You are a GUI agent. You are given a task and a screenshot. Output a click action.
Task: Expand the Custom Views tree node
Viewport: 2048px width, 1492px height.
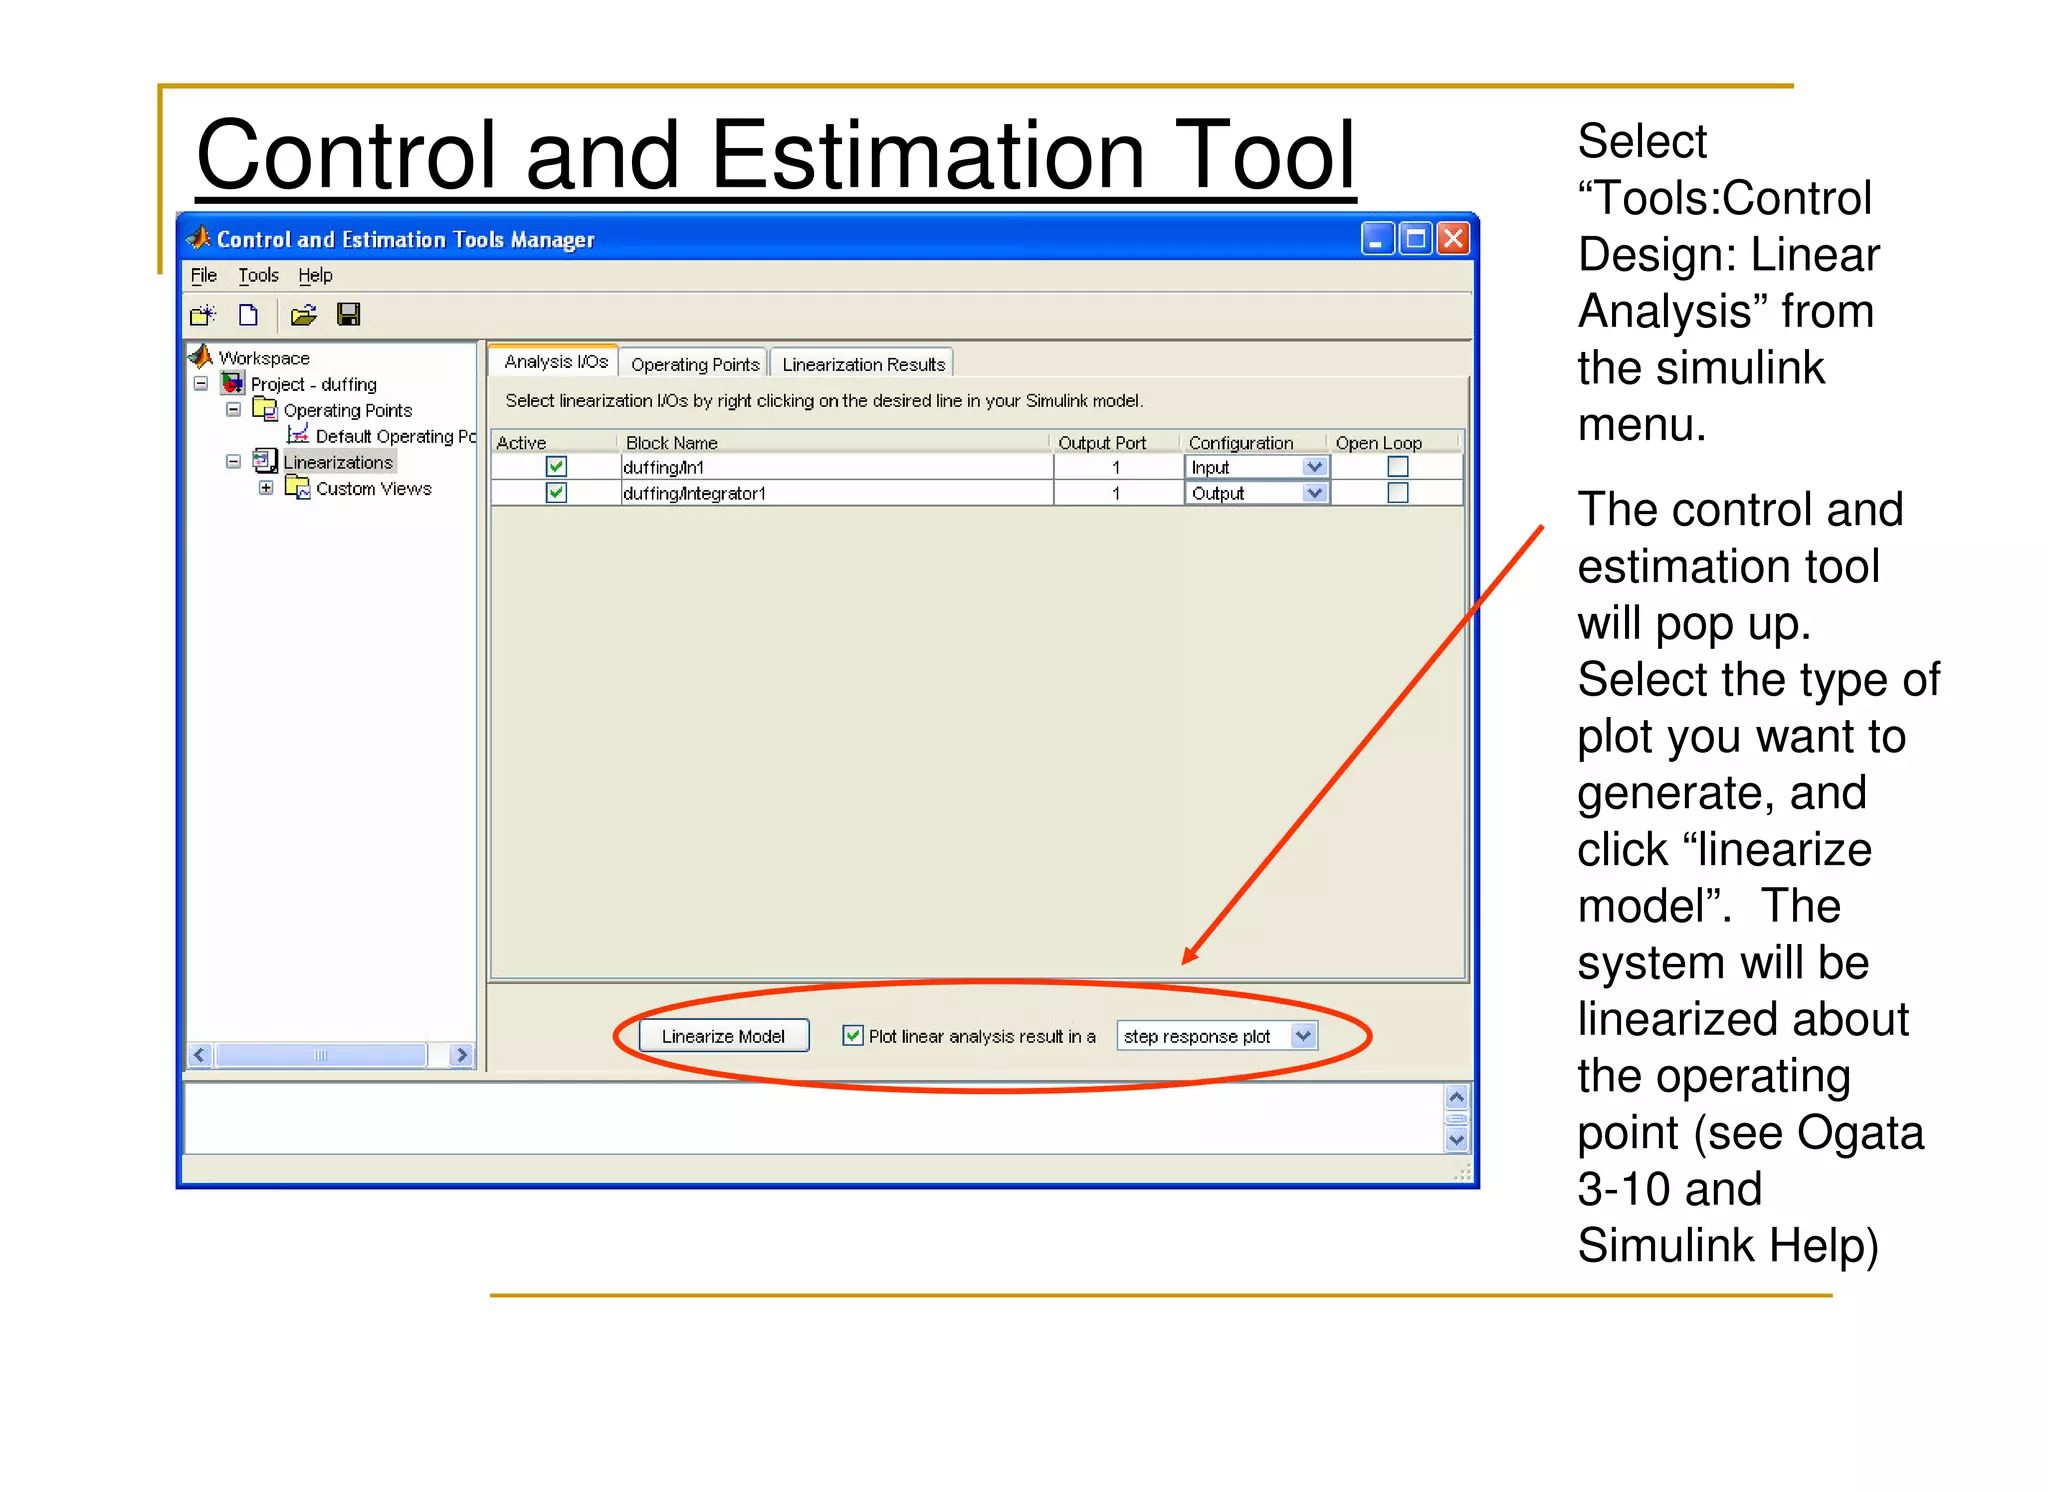coord(266,488)
